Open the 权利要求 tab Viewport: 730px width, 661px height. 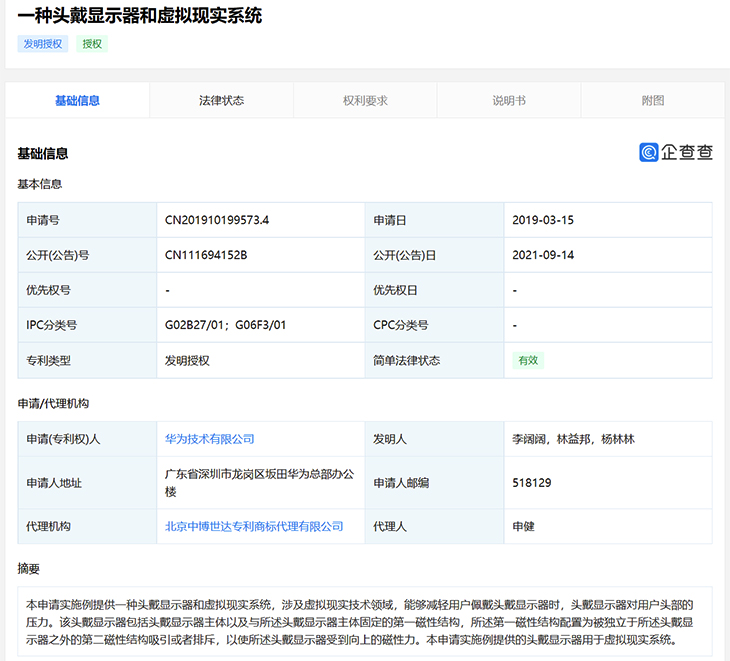pyautogui.click(x=365, y=101)
